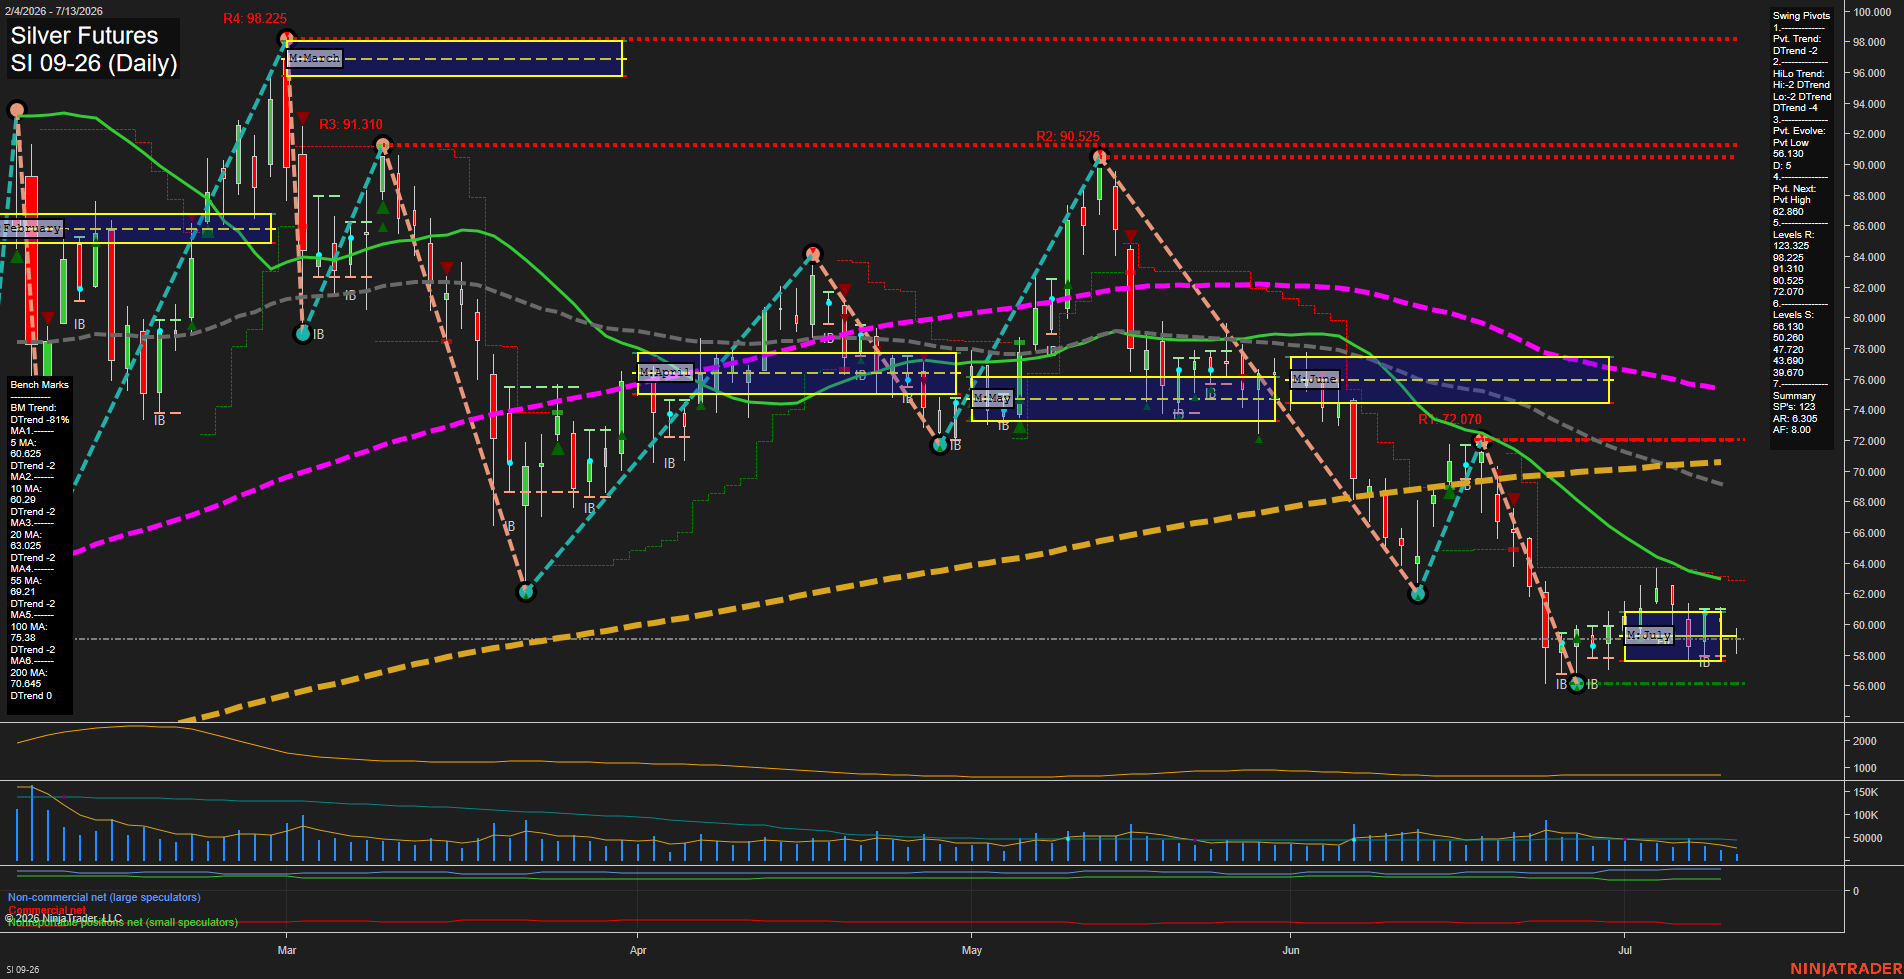1904x979 pixels.
Task: Click the BM Trend: label
Action: 33,408
